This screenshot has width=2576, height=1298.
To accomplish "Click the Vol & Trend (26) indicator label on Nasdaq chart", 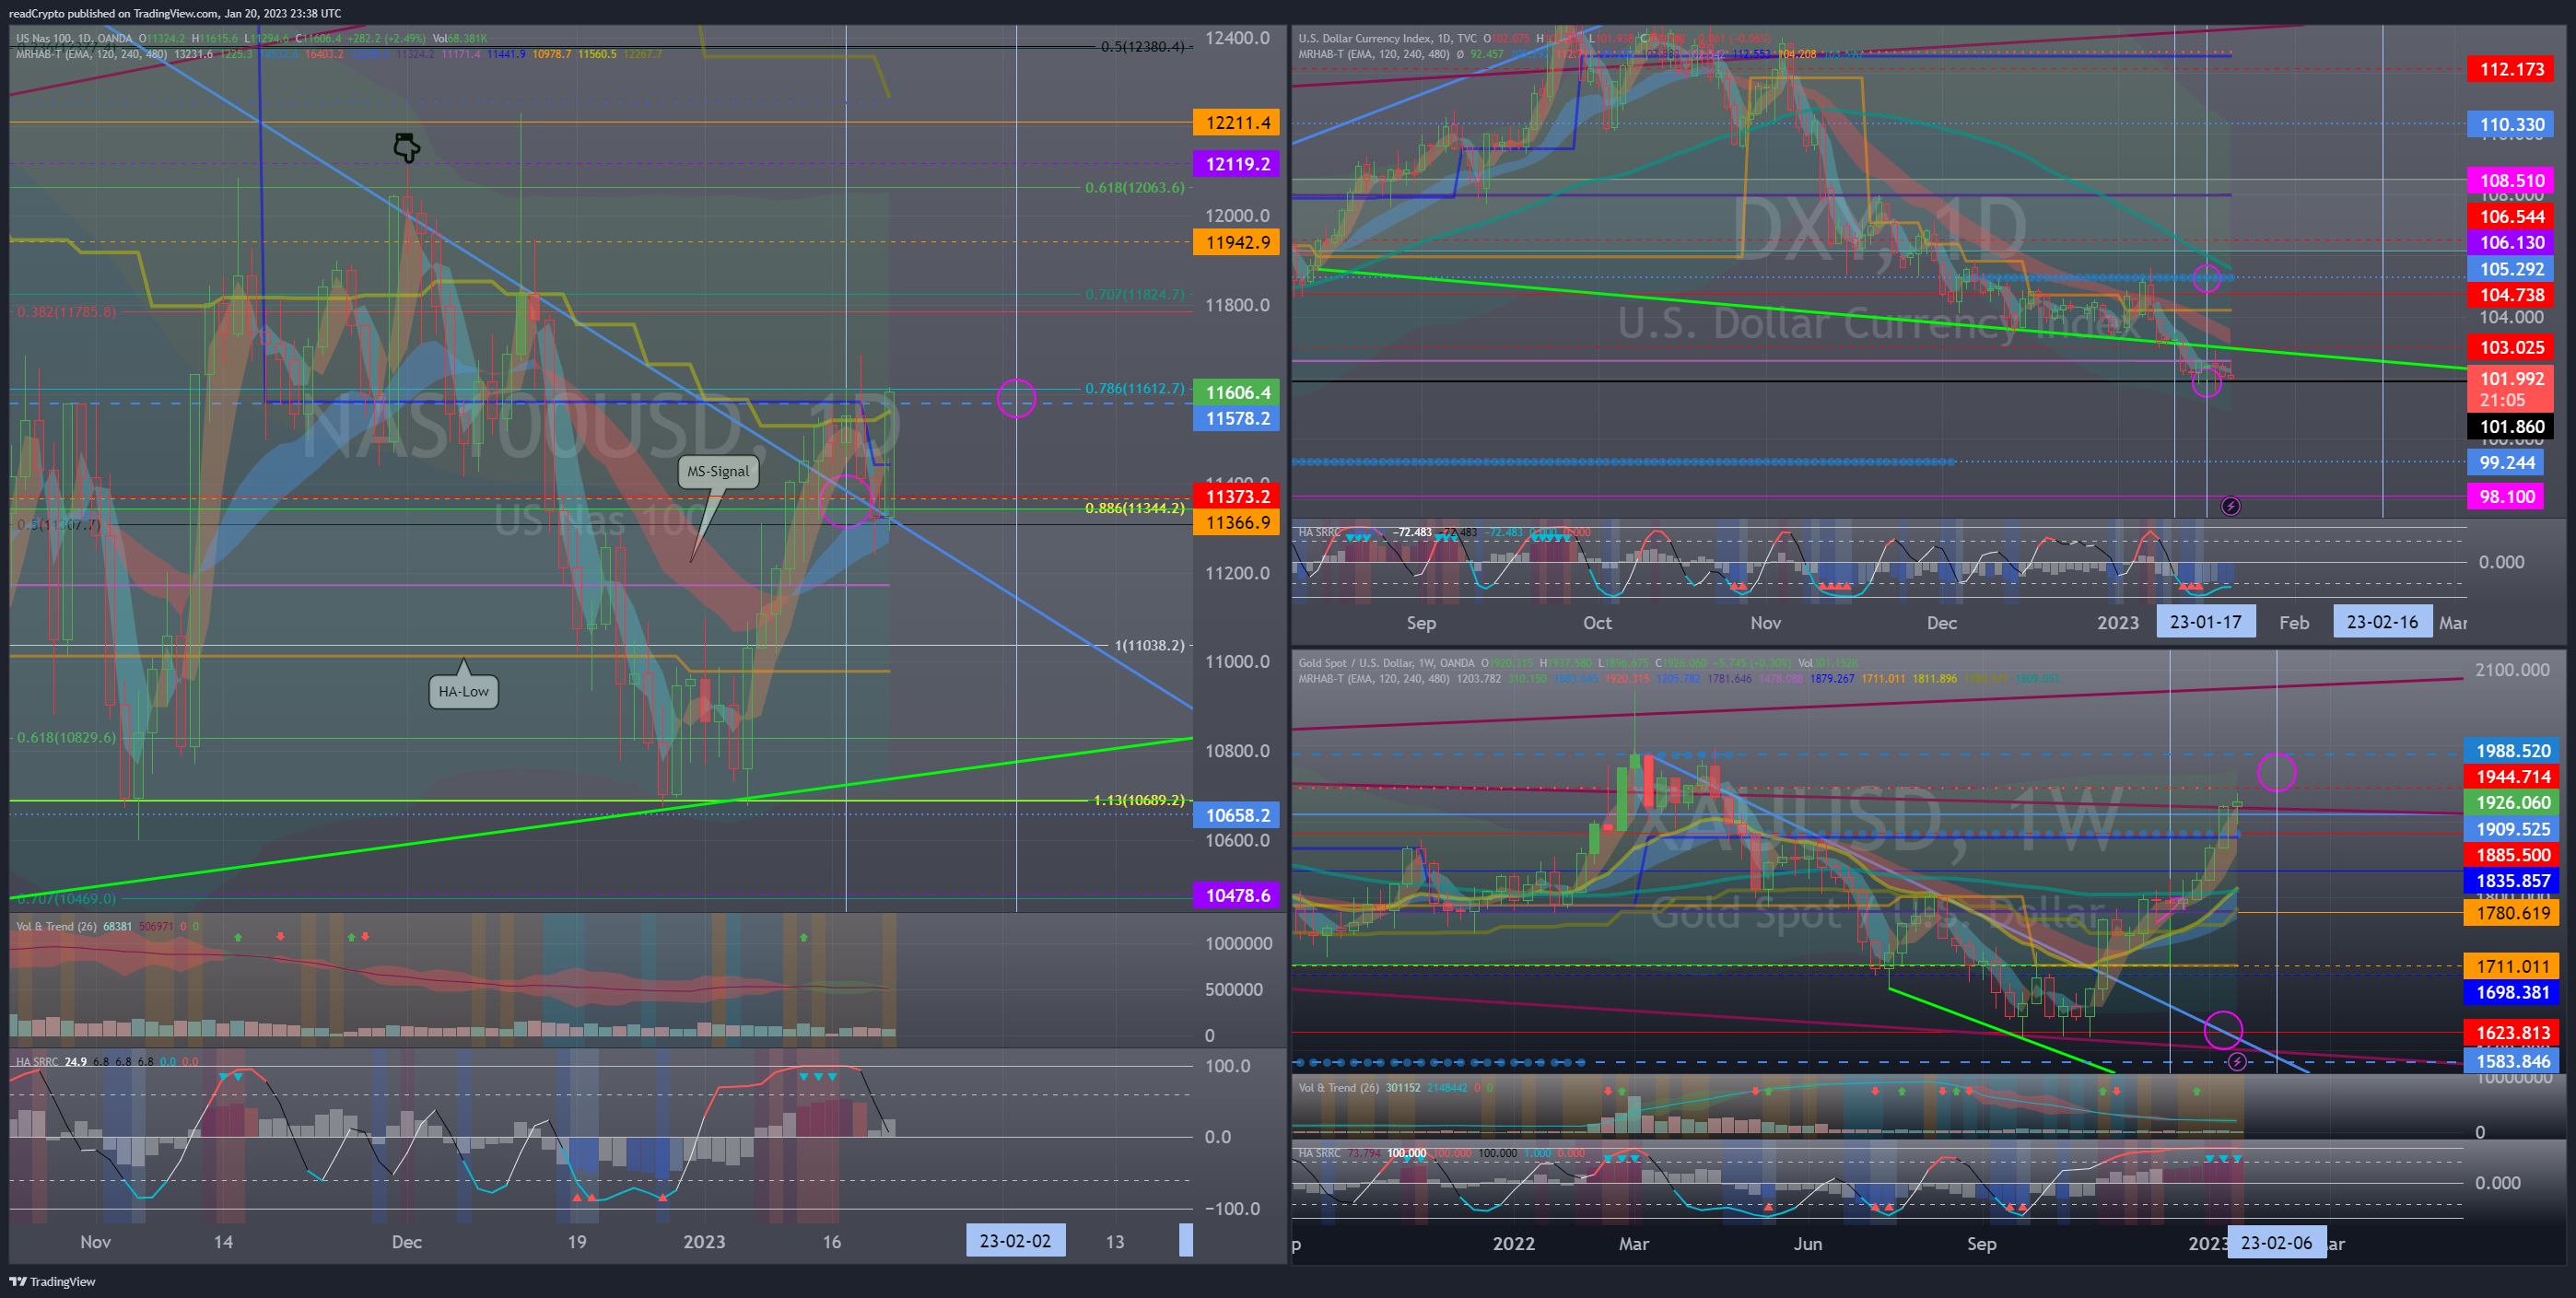I will coord(56,926).
